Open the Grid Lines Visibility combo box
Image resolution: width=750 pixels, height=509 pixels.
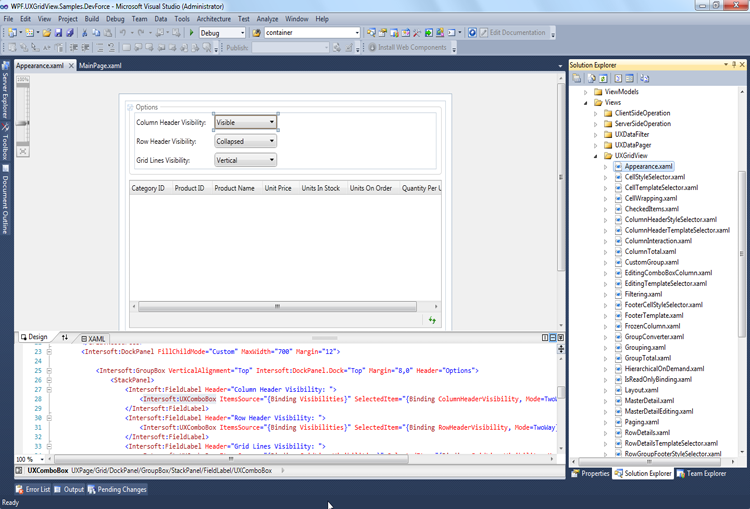click(245, 160)
